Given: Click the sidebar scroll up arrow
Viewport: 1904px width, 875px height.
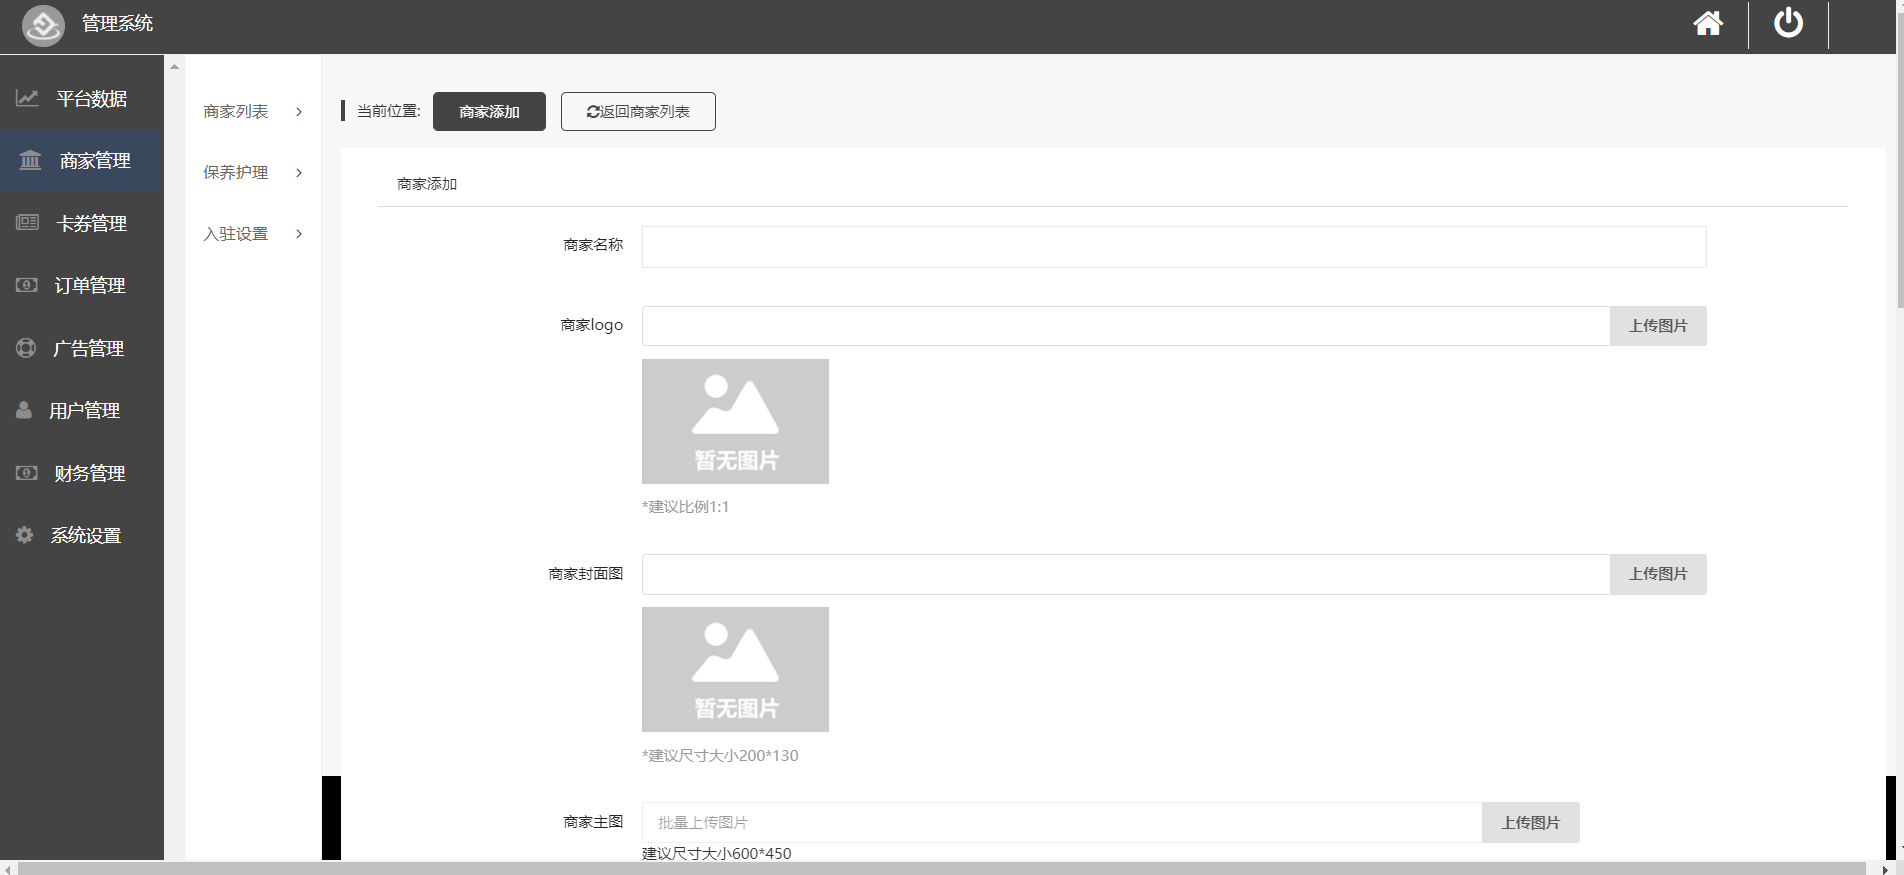Looking at the screenshot, I should [174, 67].
